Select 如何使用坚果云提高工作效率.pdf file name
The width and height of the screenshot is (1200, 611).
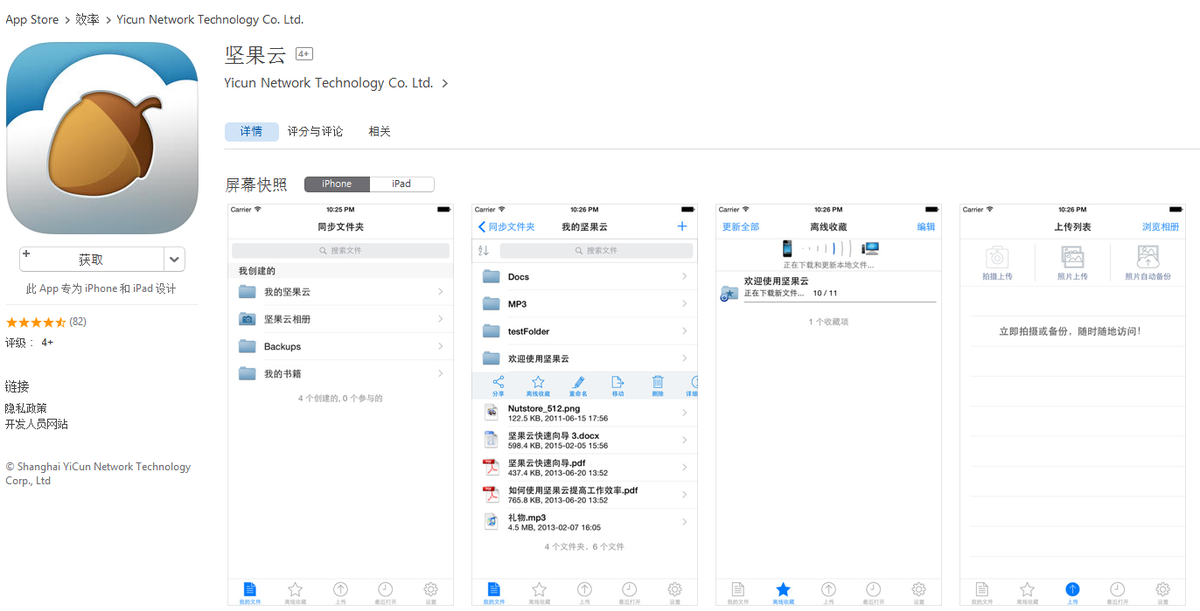(573, 490)
